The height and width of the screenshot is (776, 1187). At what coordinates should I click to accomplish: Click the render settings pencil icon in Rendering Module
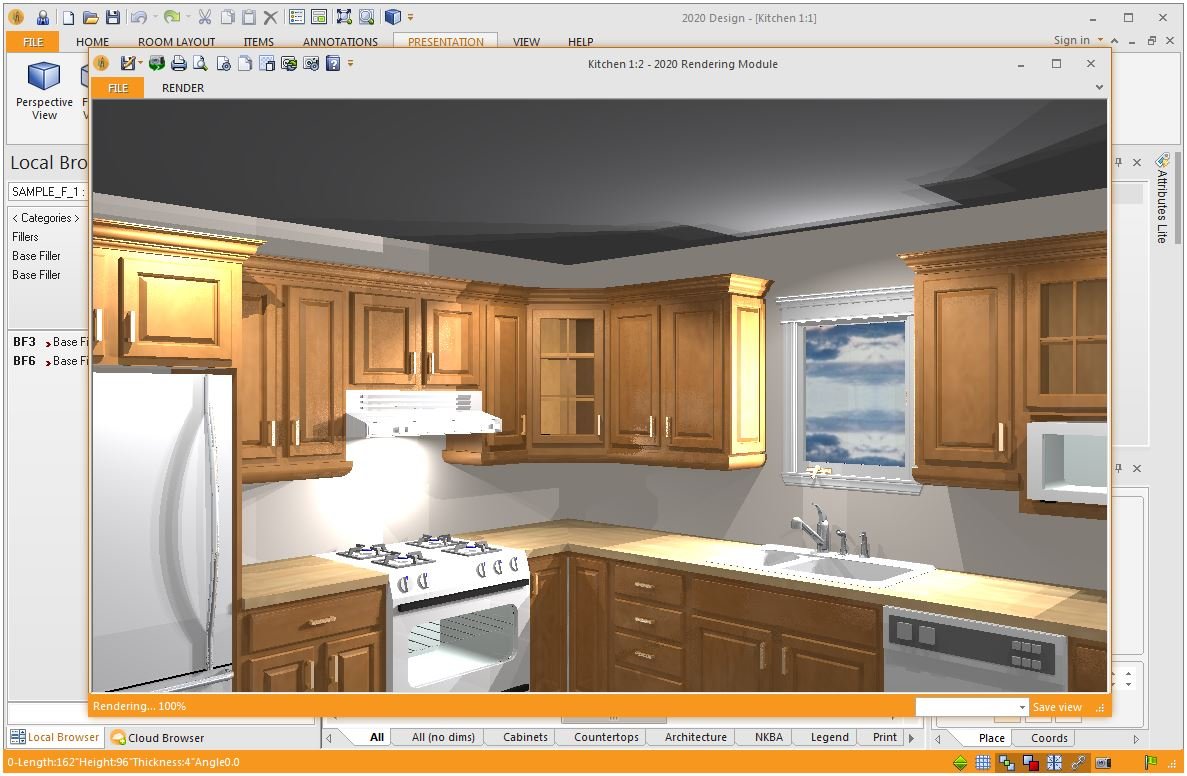(x=127, y=64)
